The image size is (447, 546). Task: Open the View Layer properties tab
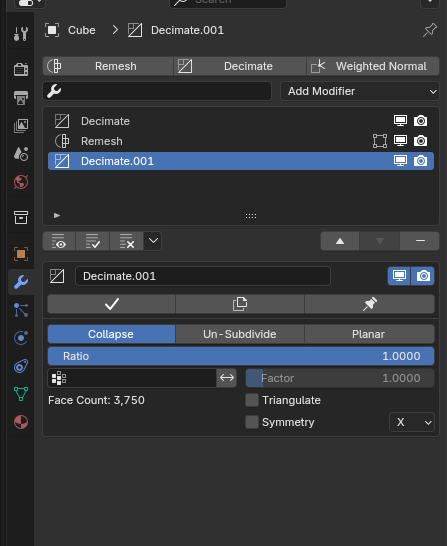click(x=21, y=126)
